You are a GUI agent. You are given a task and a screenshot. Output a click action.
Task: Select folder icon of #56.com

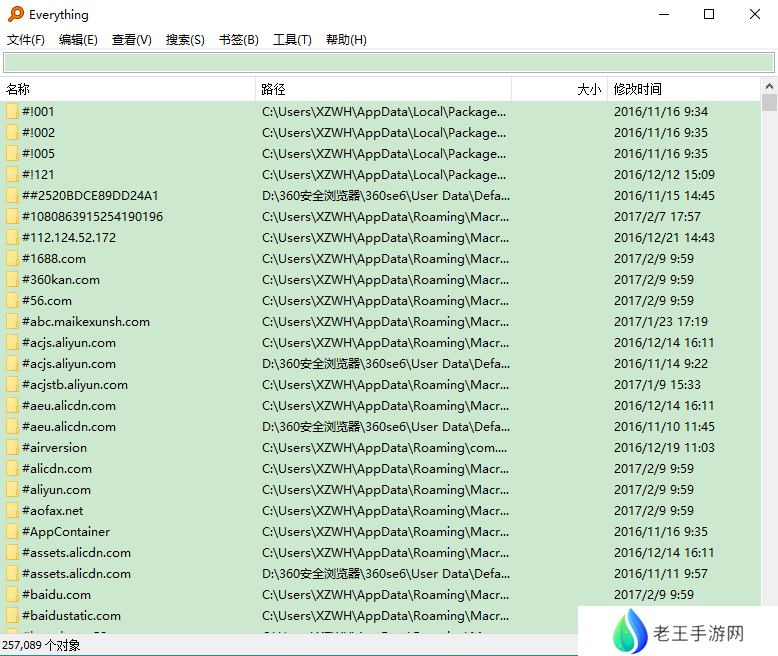(12, 301)
